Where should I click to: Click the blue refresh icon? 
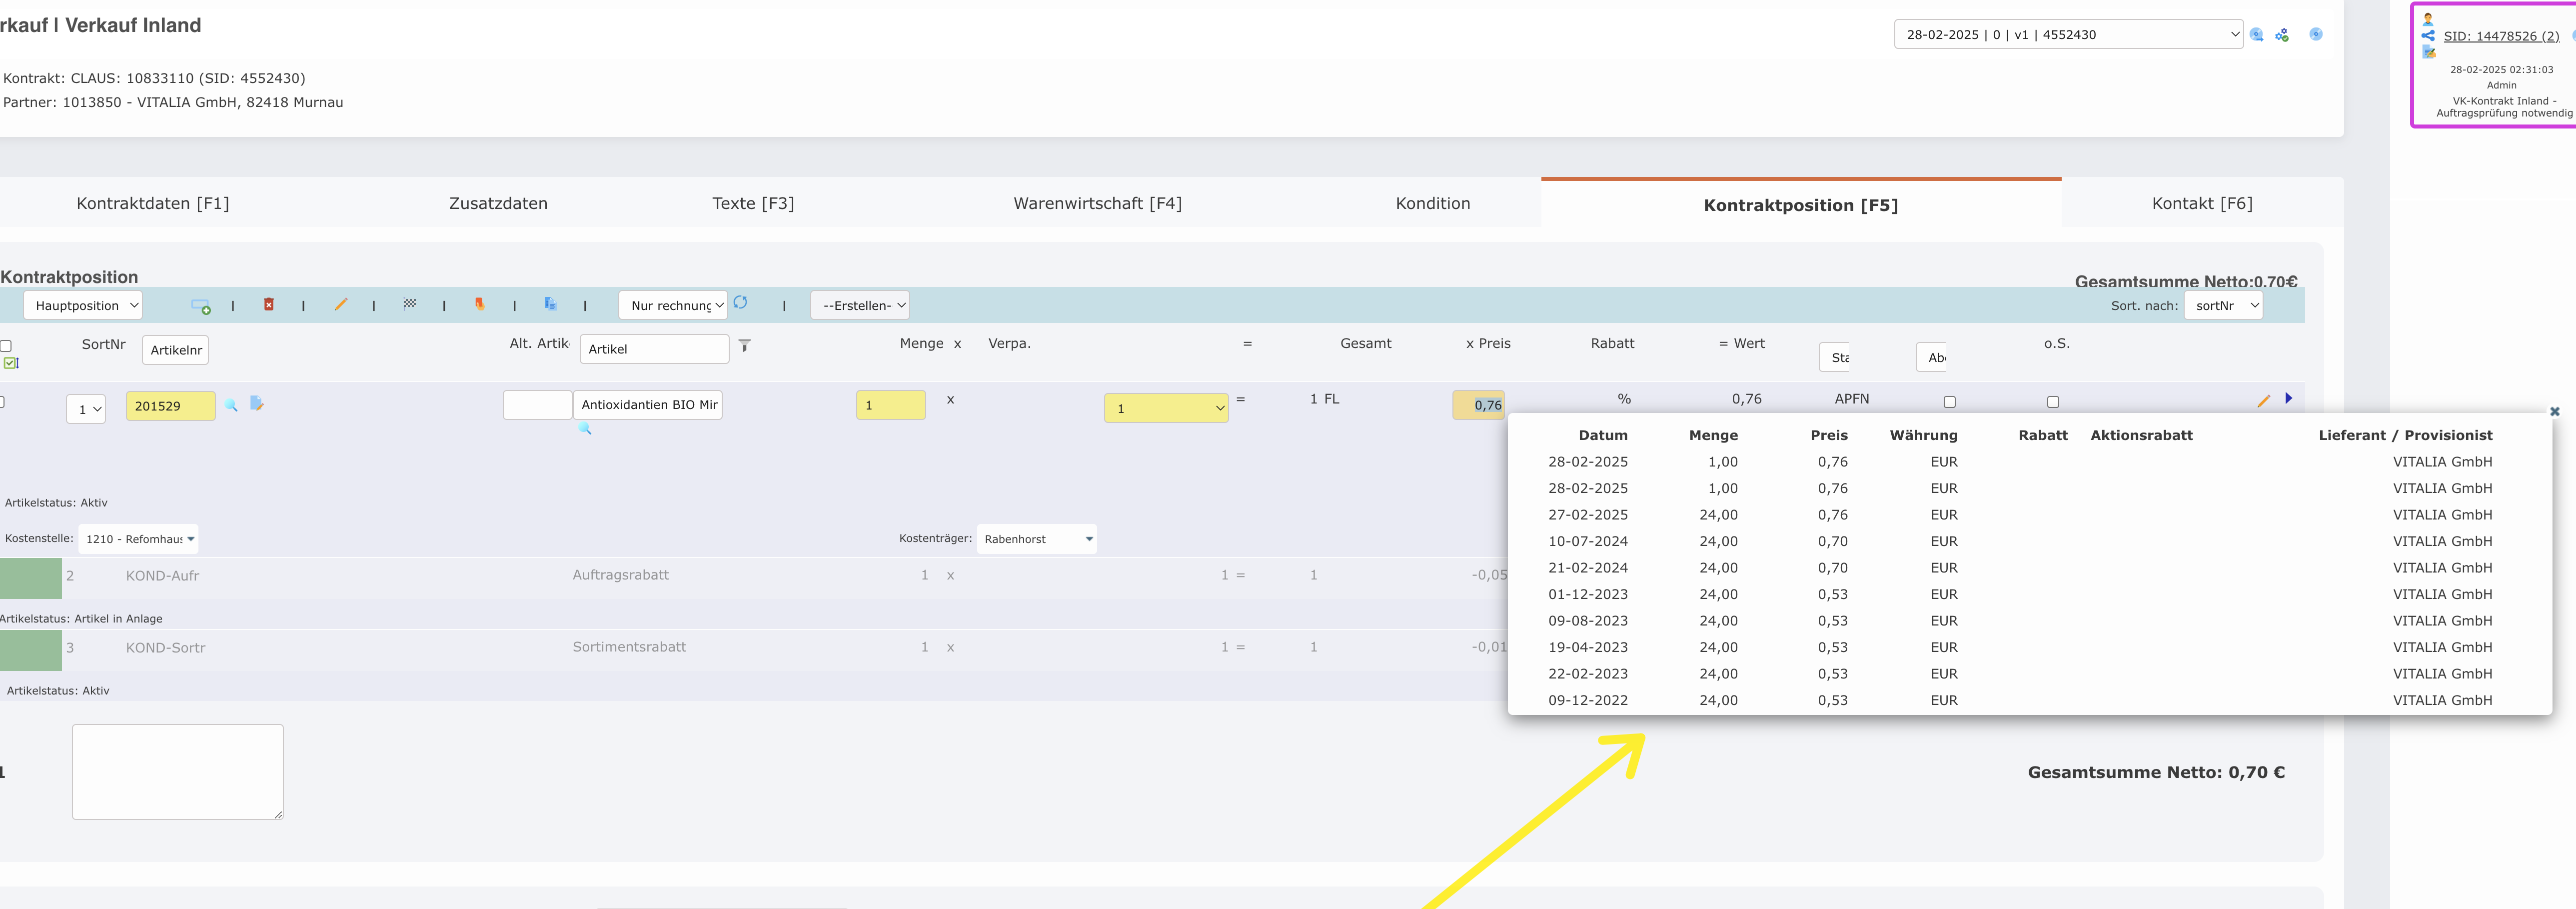pyautogui.click(x=740, y=303)
